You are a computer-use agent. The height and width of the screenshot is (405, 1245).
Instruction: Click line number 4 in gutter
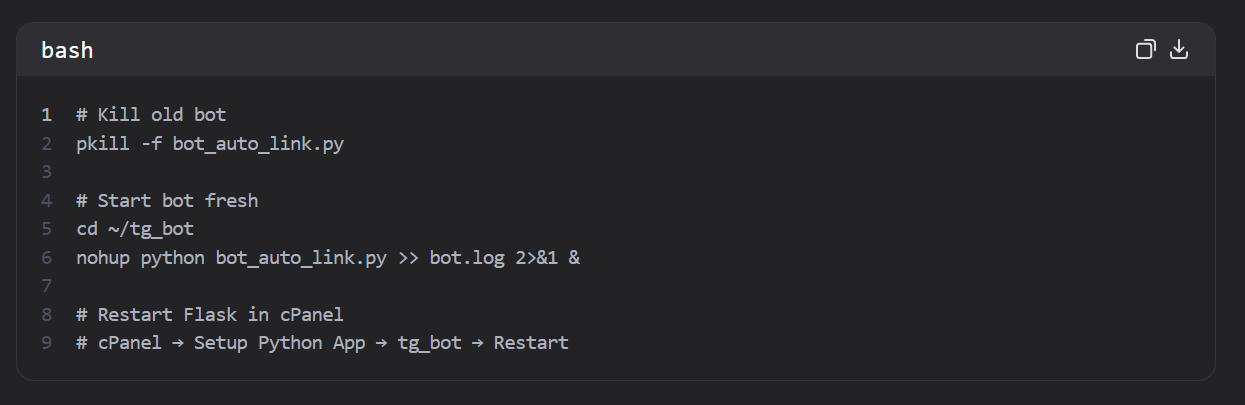tap(46, 201)
